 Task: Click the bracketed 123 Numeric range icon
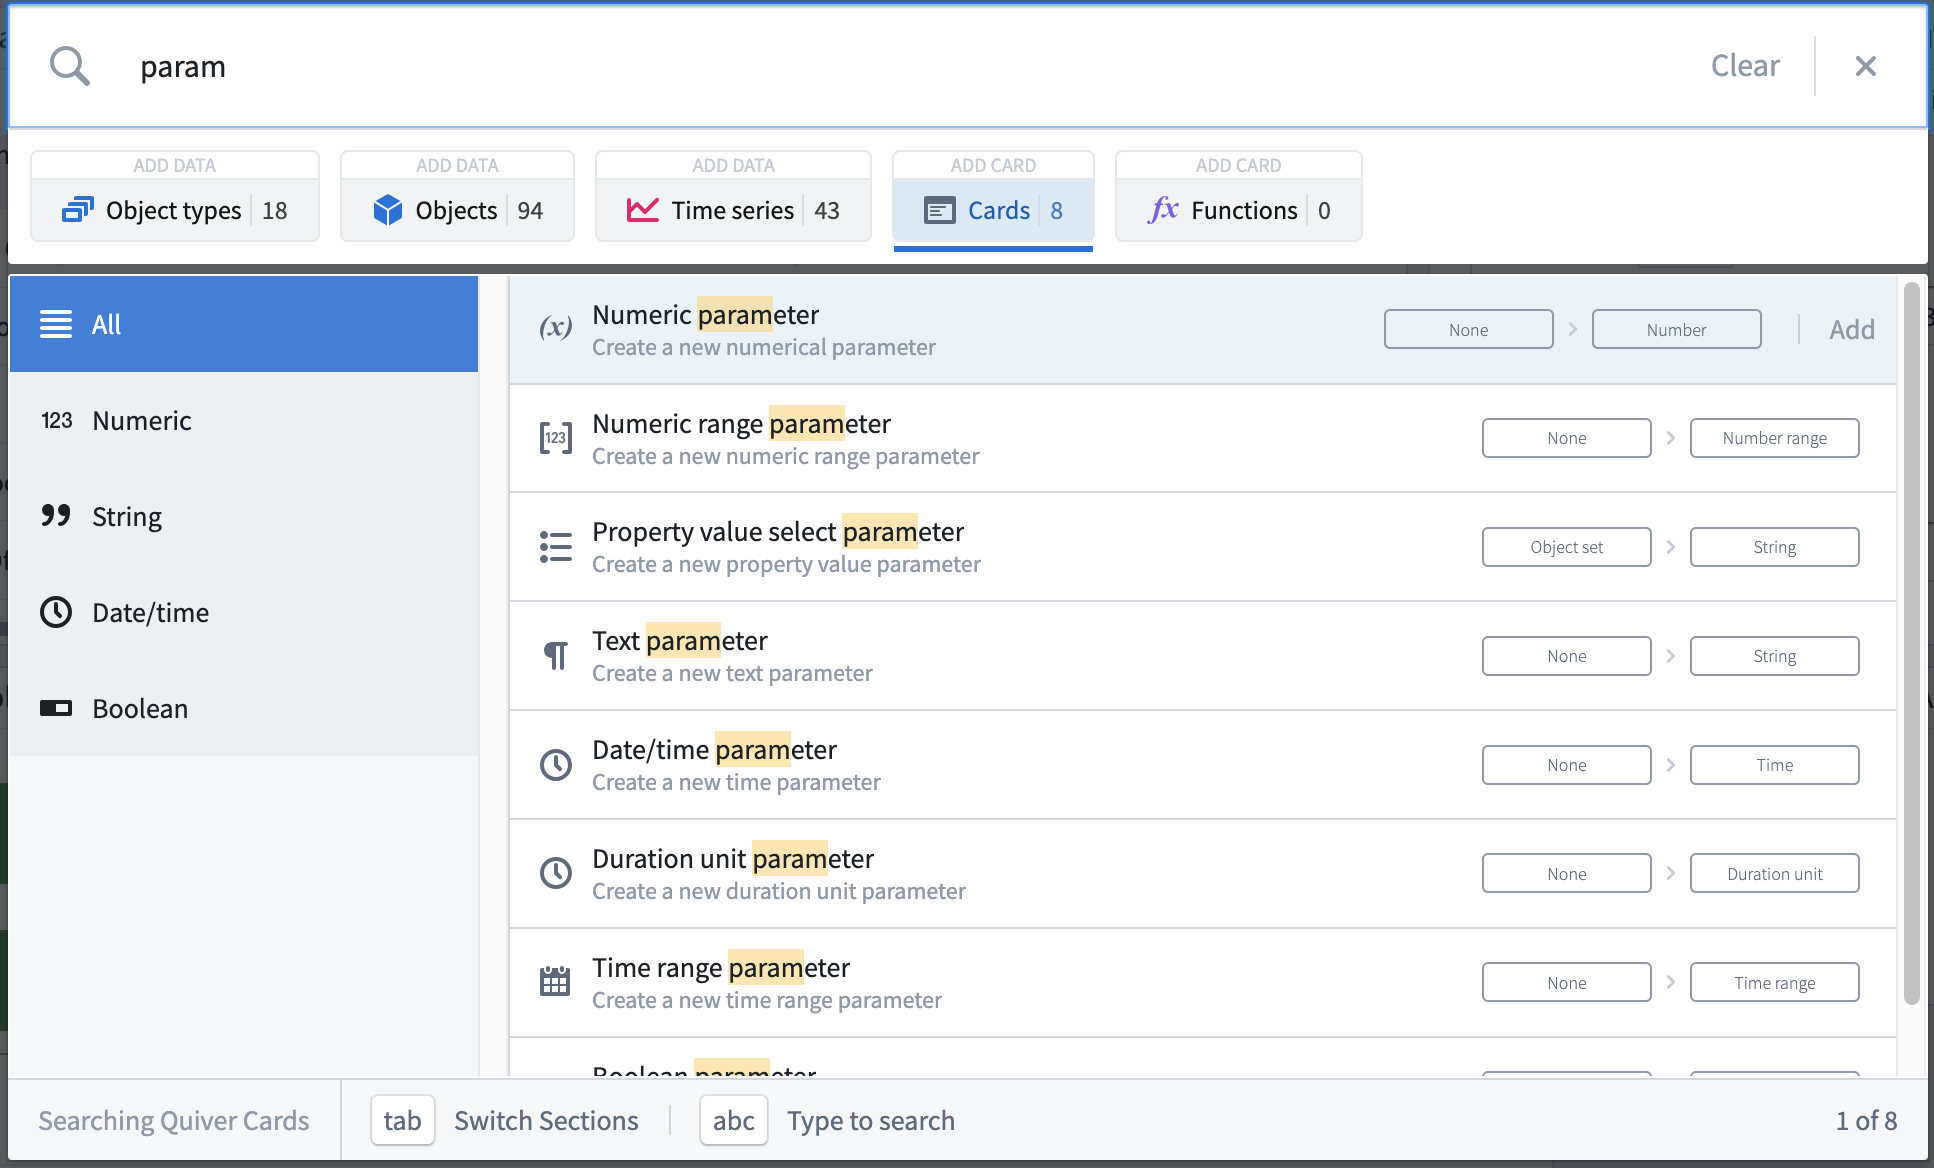click(x=556, y=438)
